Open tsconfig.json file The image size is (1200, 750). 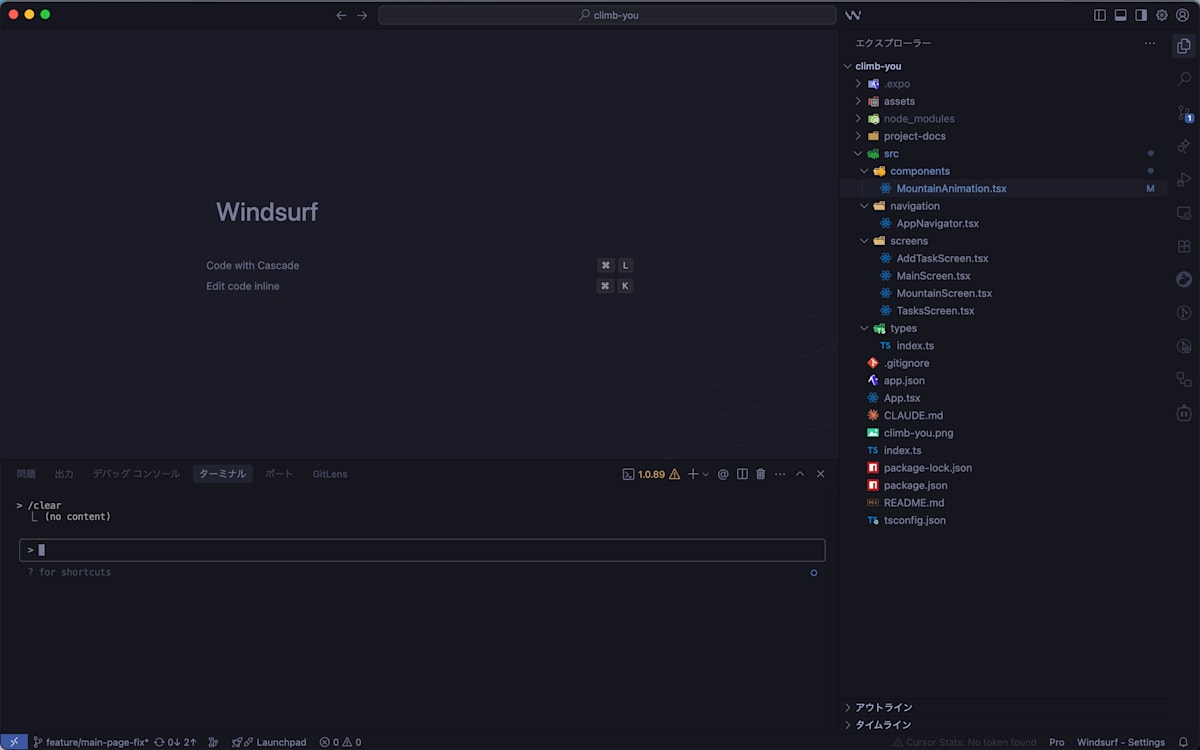click(914, 521)
